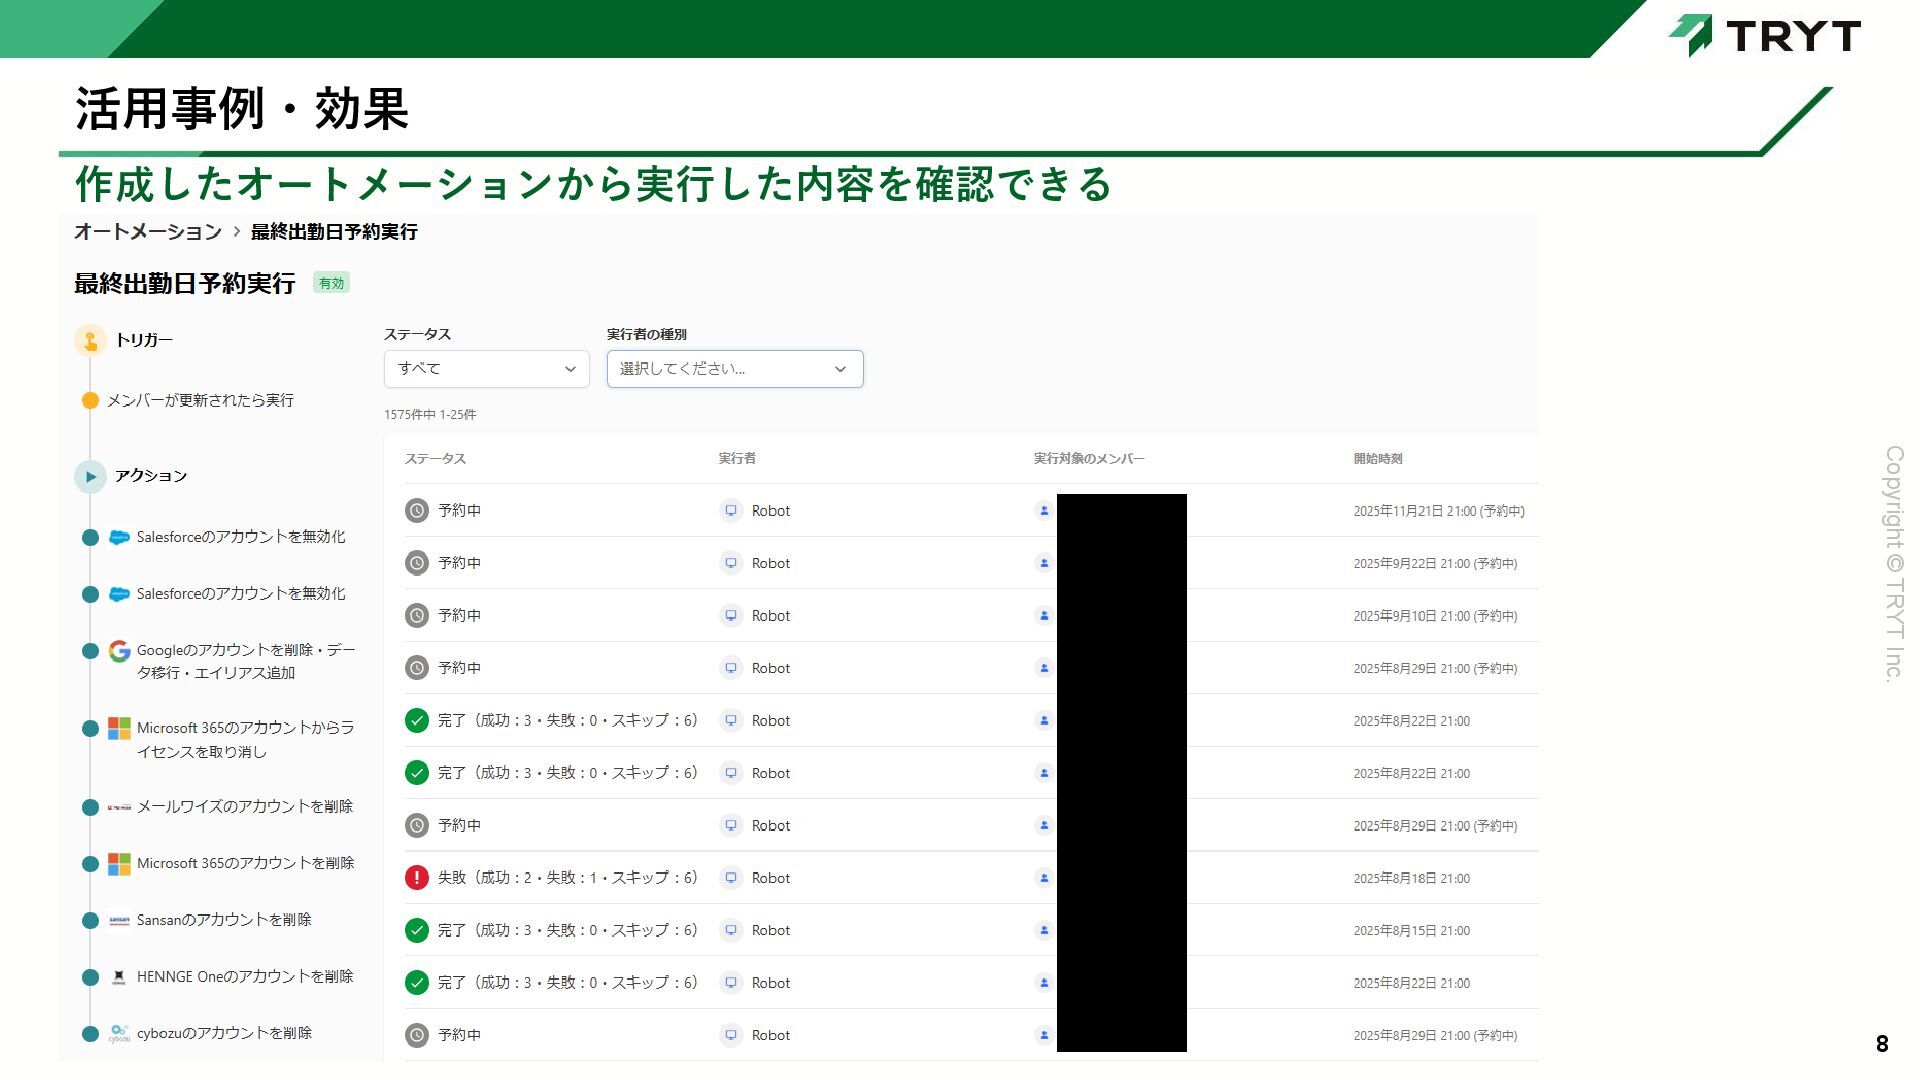This screenshot has width=1920, height=1080.
Task: Select メンバーが更新されたら実行 trigger item
Action: tap(200, 400)
